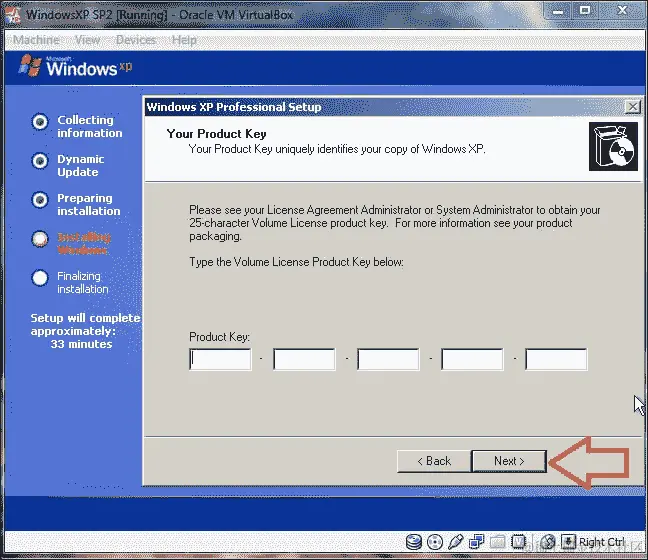Image resolution: width=648 pixels, height=560 pixels.
Task: Close the Windows XP Professional Setup dialog
Action: (x=633, y=107)
